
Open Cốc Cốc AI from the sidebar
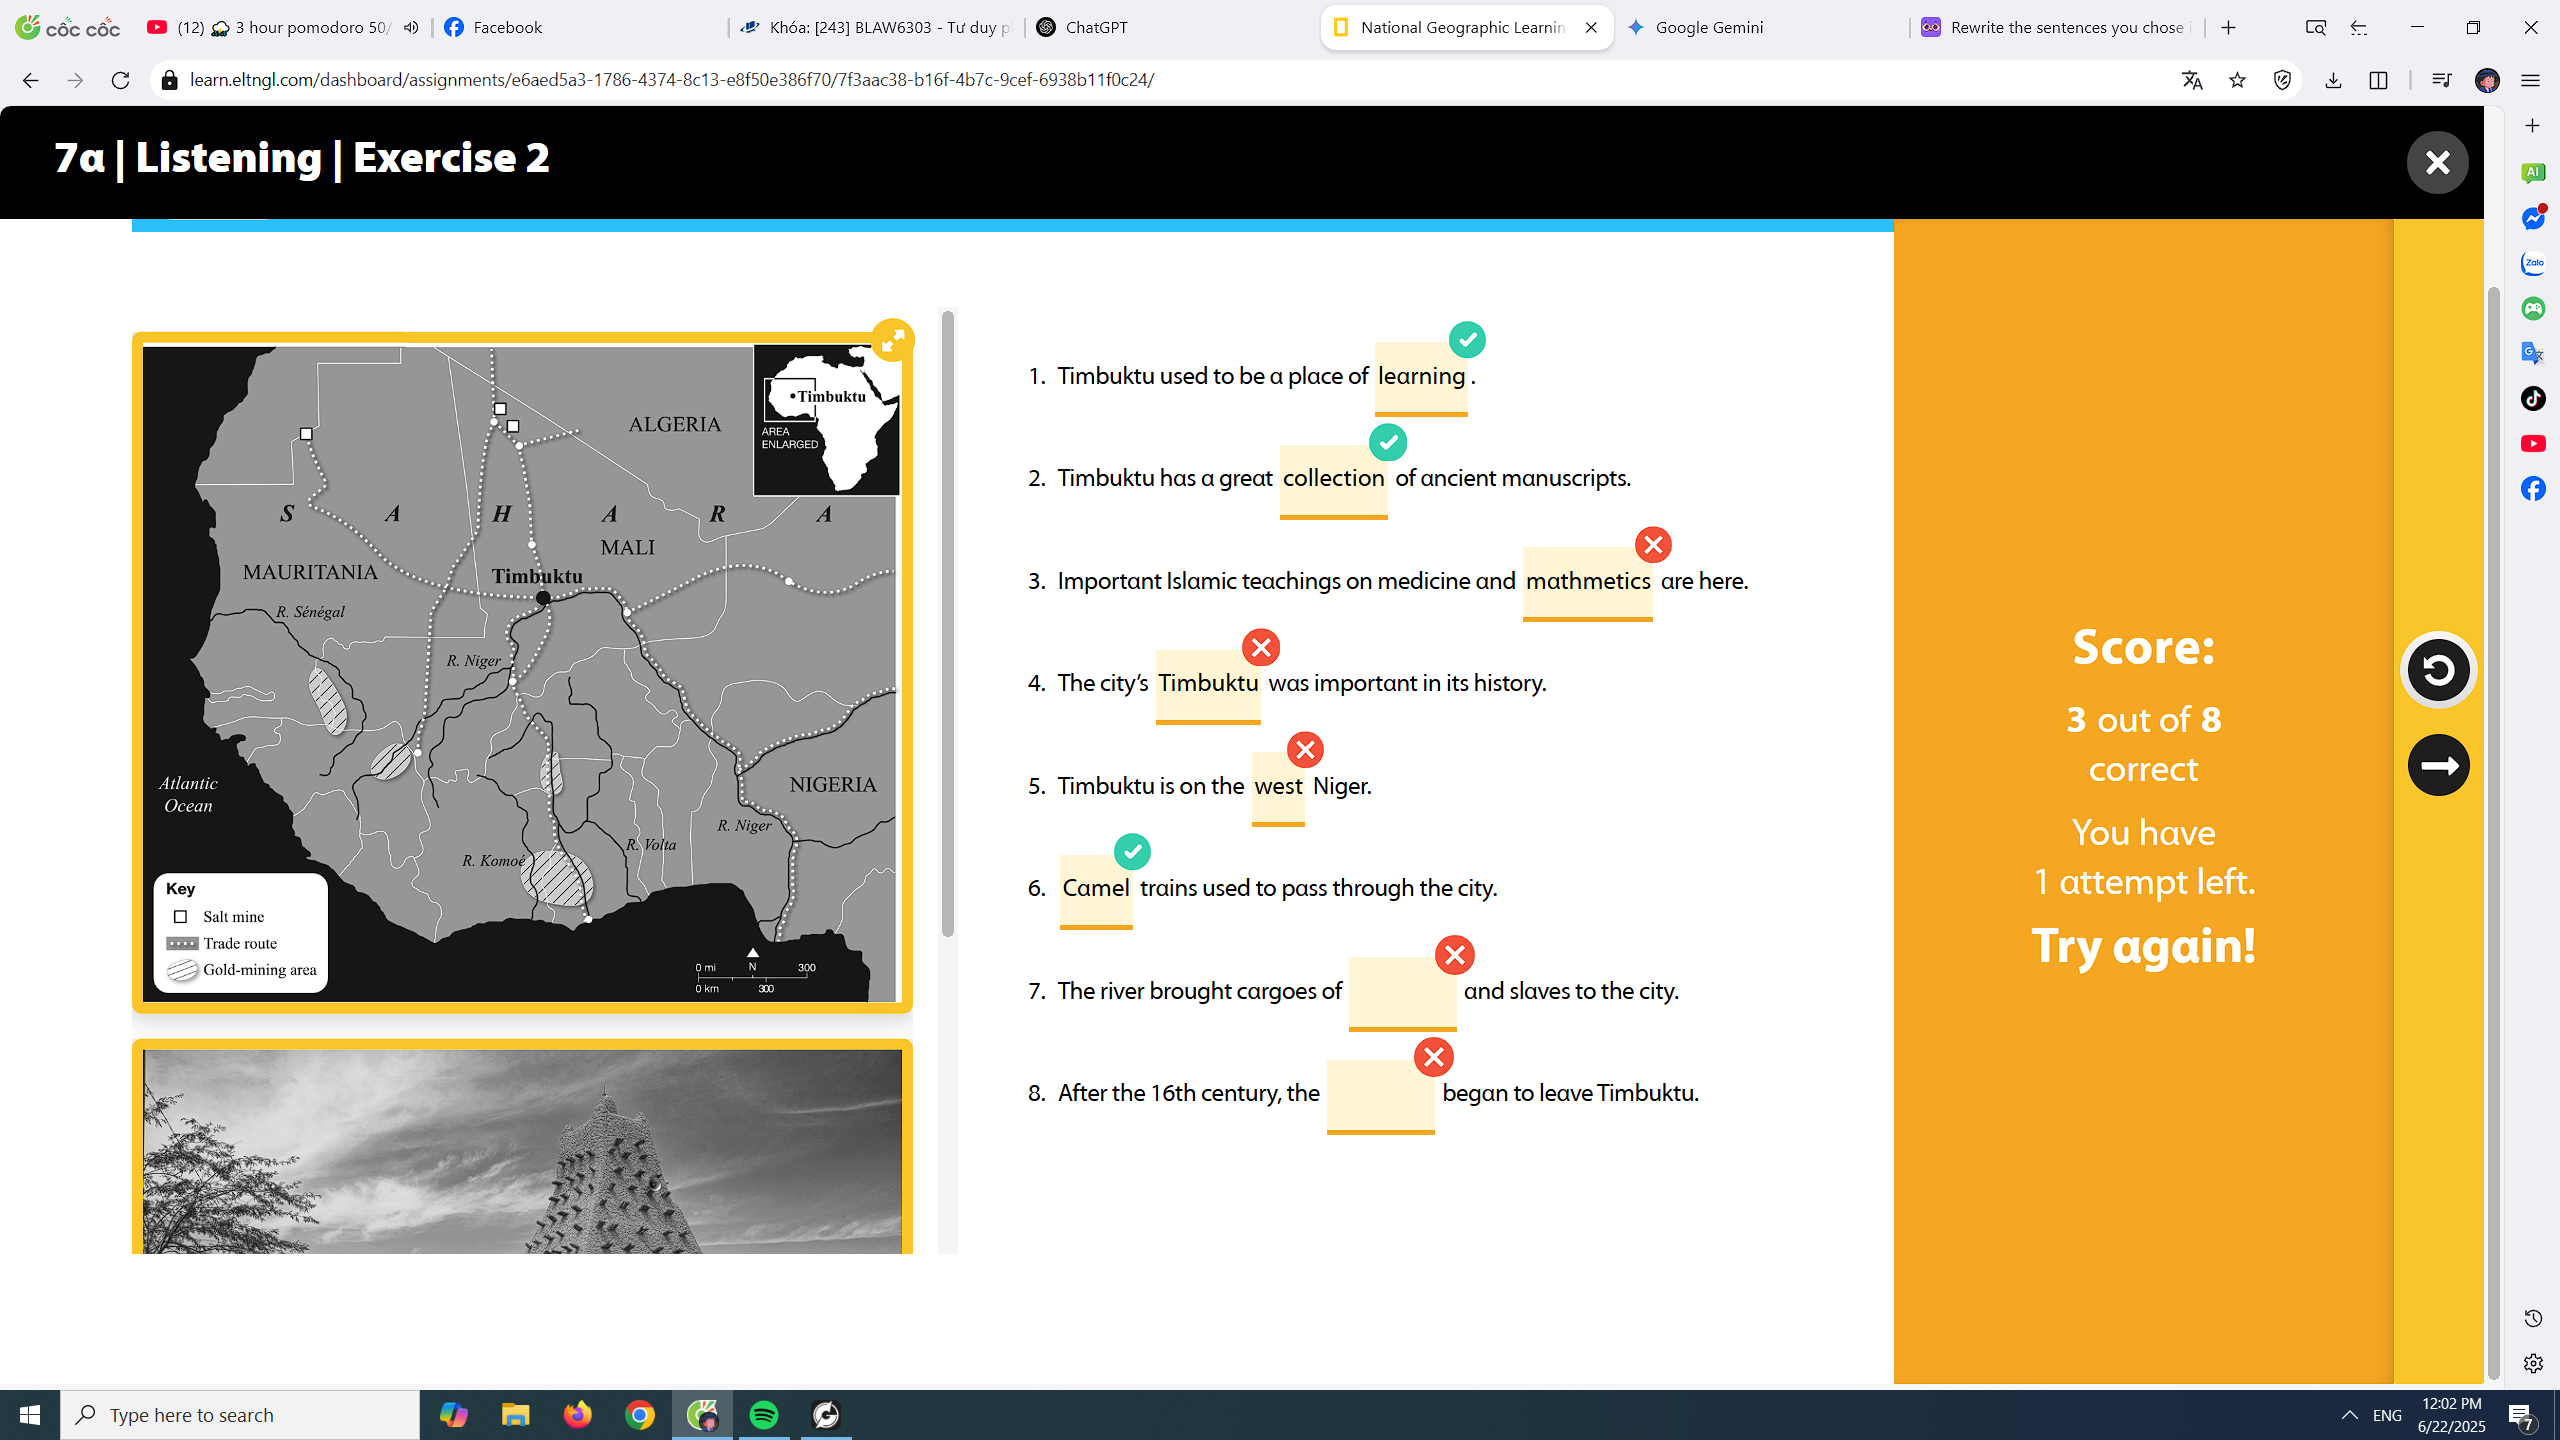(2533, 172)
